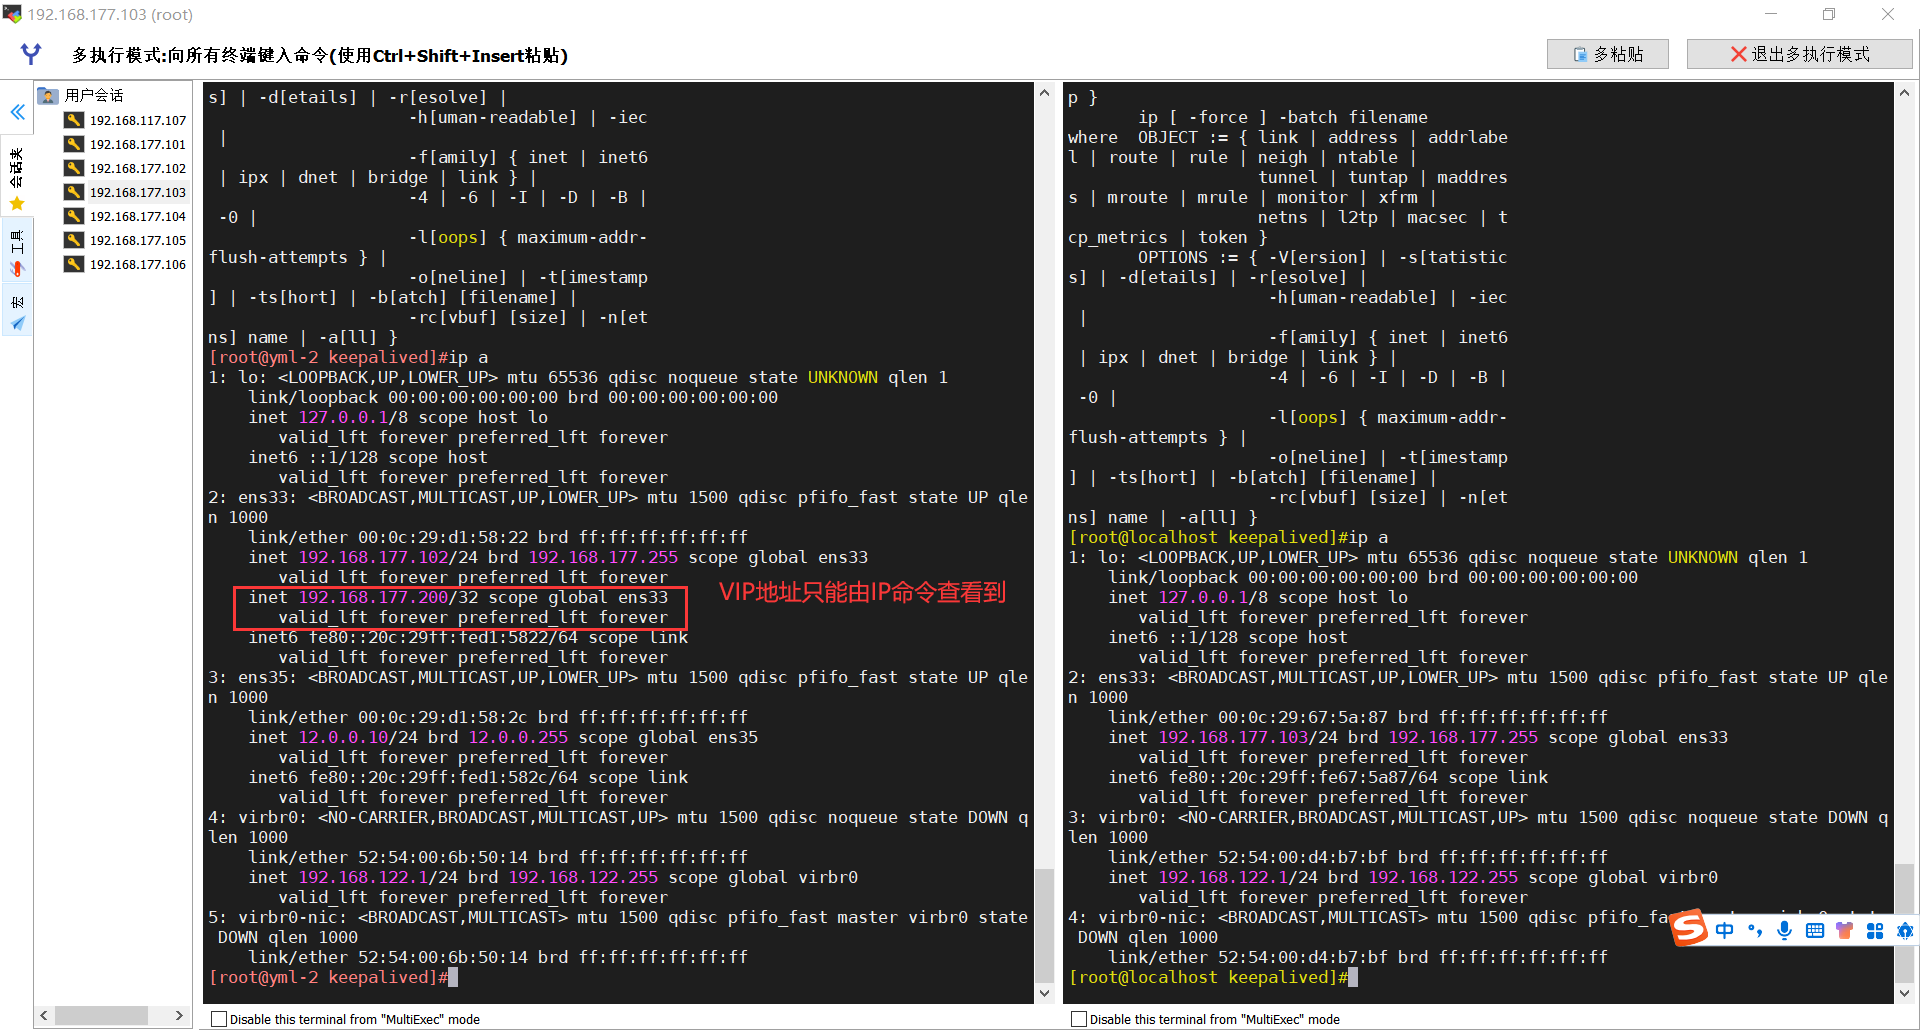
Task: Click the MultiExec fork icon in the header
Action: 31,54
